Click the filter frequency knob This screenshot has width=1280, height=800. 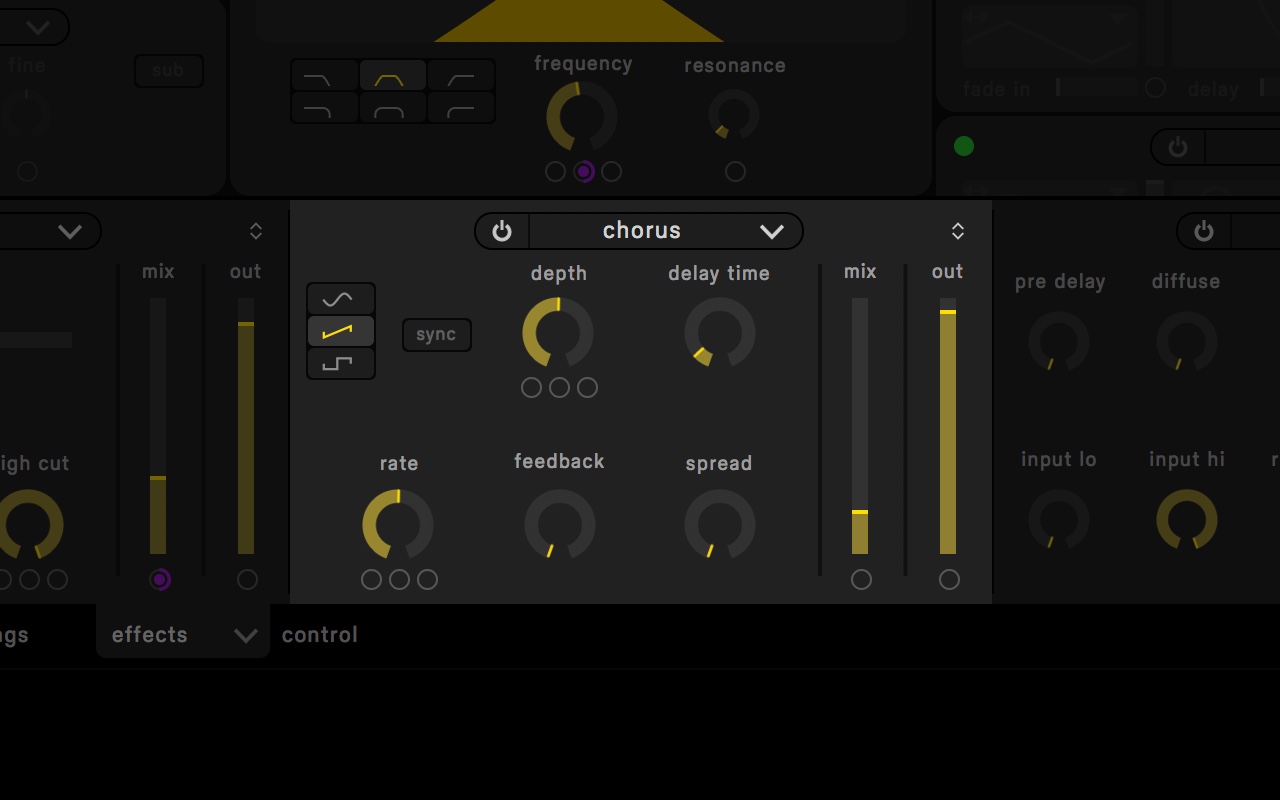pos(582,116)
